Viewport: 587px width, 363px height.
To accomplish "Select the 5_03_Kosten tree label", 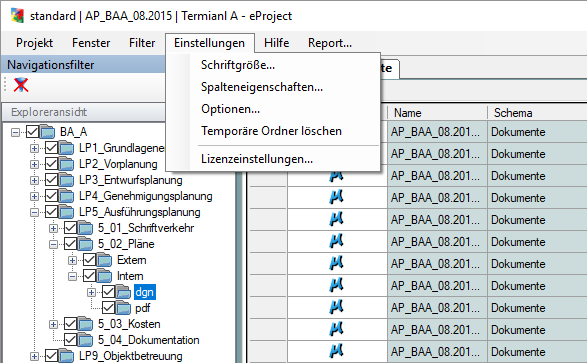I will point(129,324).
